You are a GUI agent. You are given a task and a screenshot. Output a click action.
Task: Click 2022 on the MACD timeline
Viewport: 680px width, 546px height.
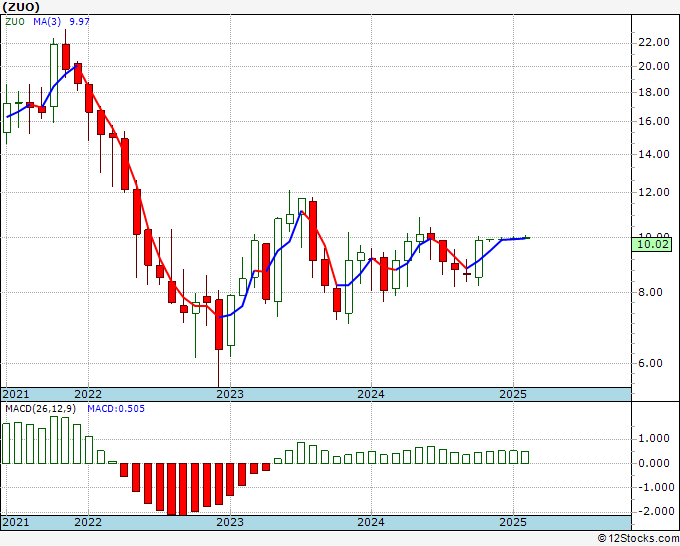(x=88, y=522)
